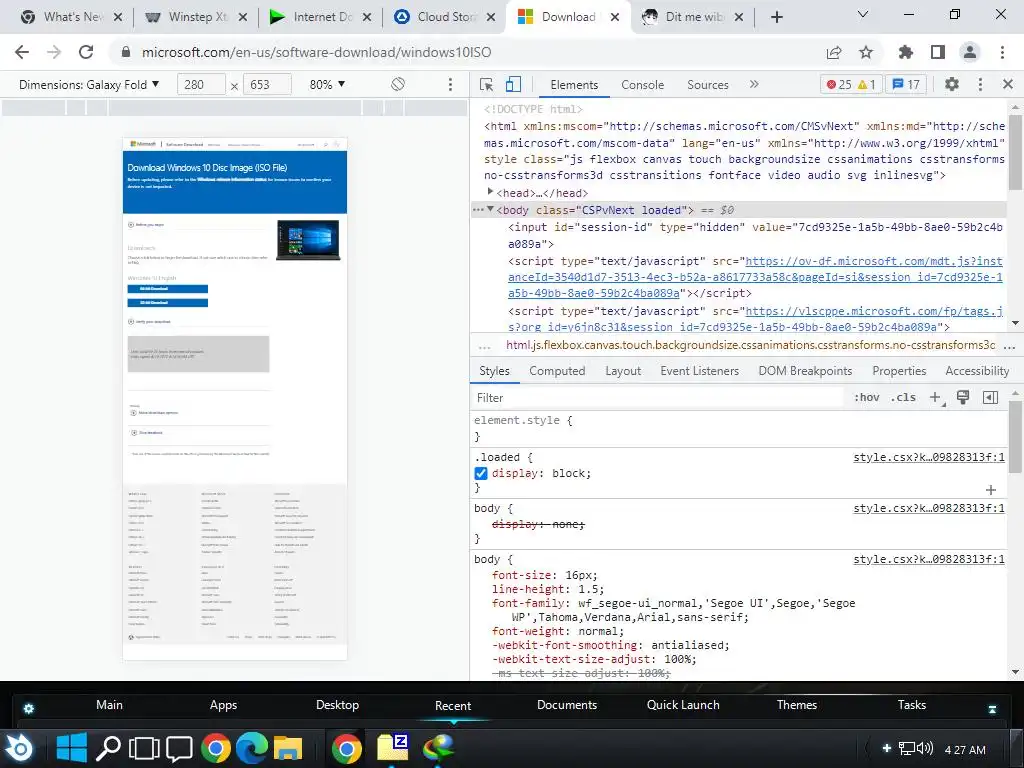Switch to the Elements tab
This screenshot has height=768, width=1024.
574,85
